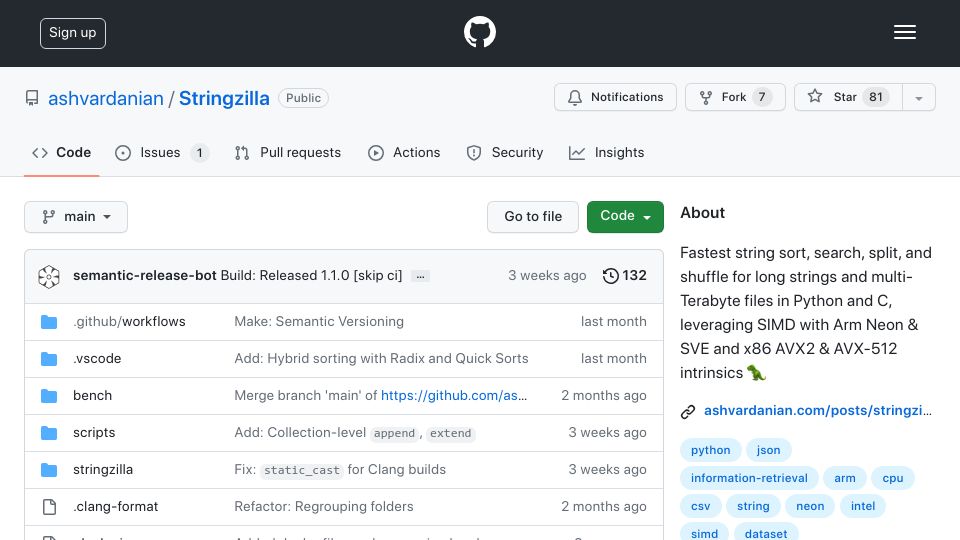
Task: Switch to the Code tab
Action: click(61, 152)
